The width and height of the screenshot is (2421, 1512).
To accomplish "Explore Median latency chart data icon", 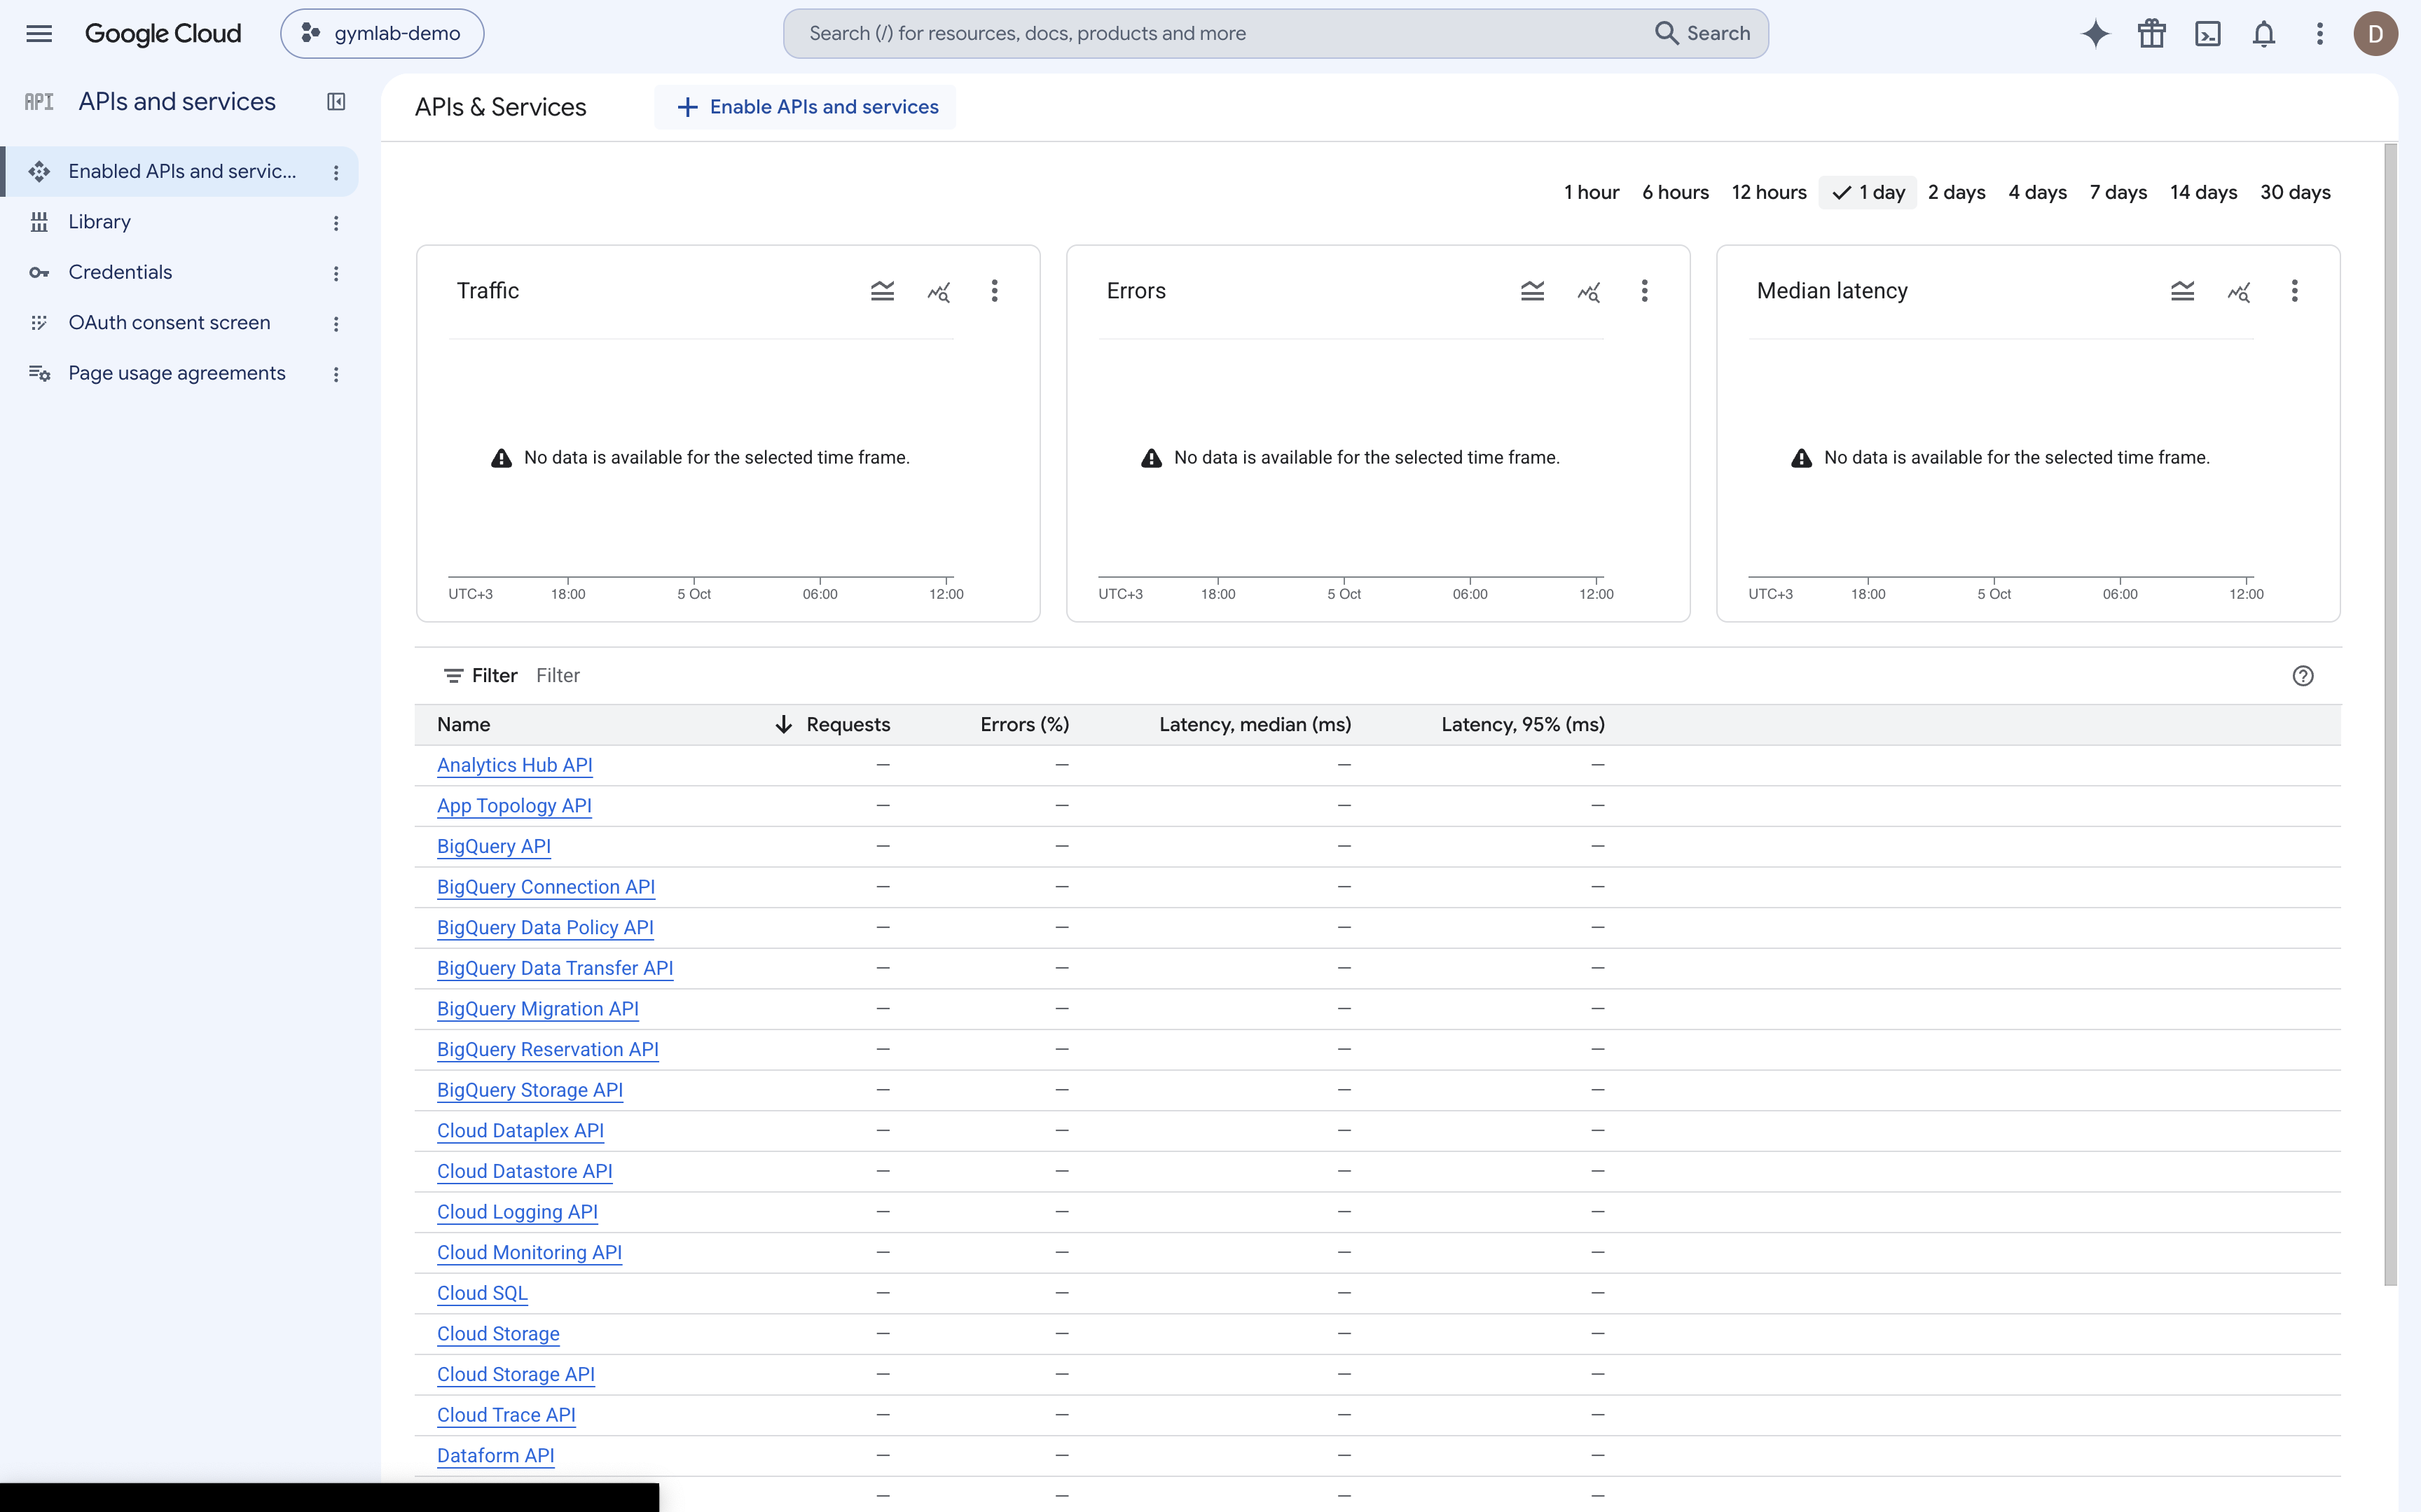I will click(2238, 291).
